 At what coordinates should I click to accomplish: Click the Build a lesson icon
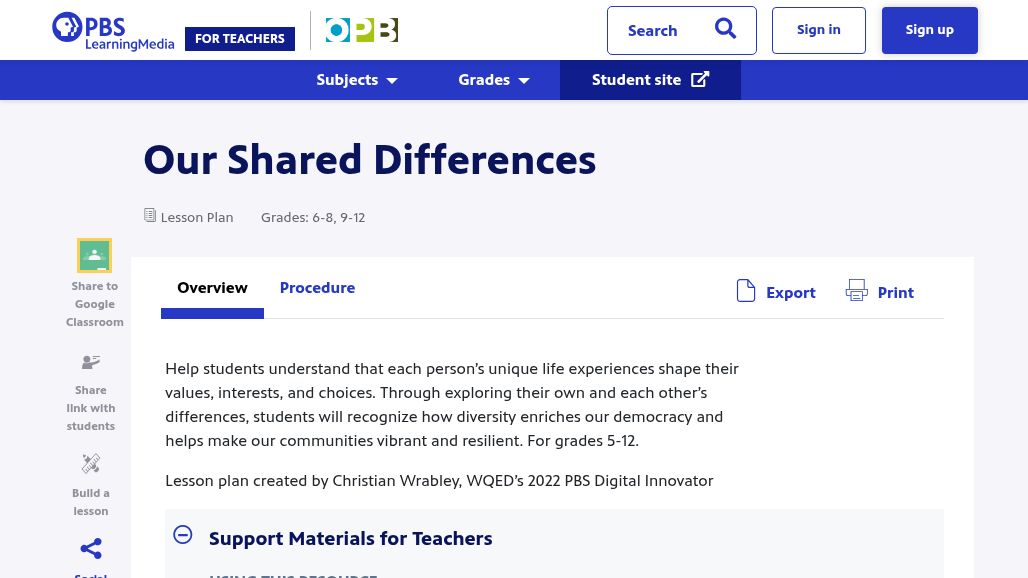point(91,464)
